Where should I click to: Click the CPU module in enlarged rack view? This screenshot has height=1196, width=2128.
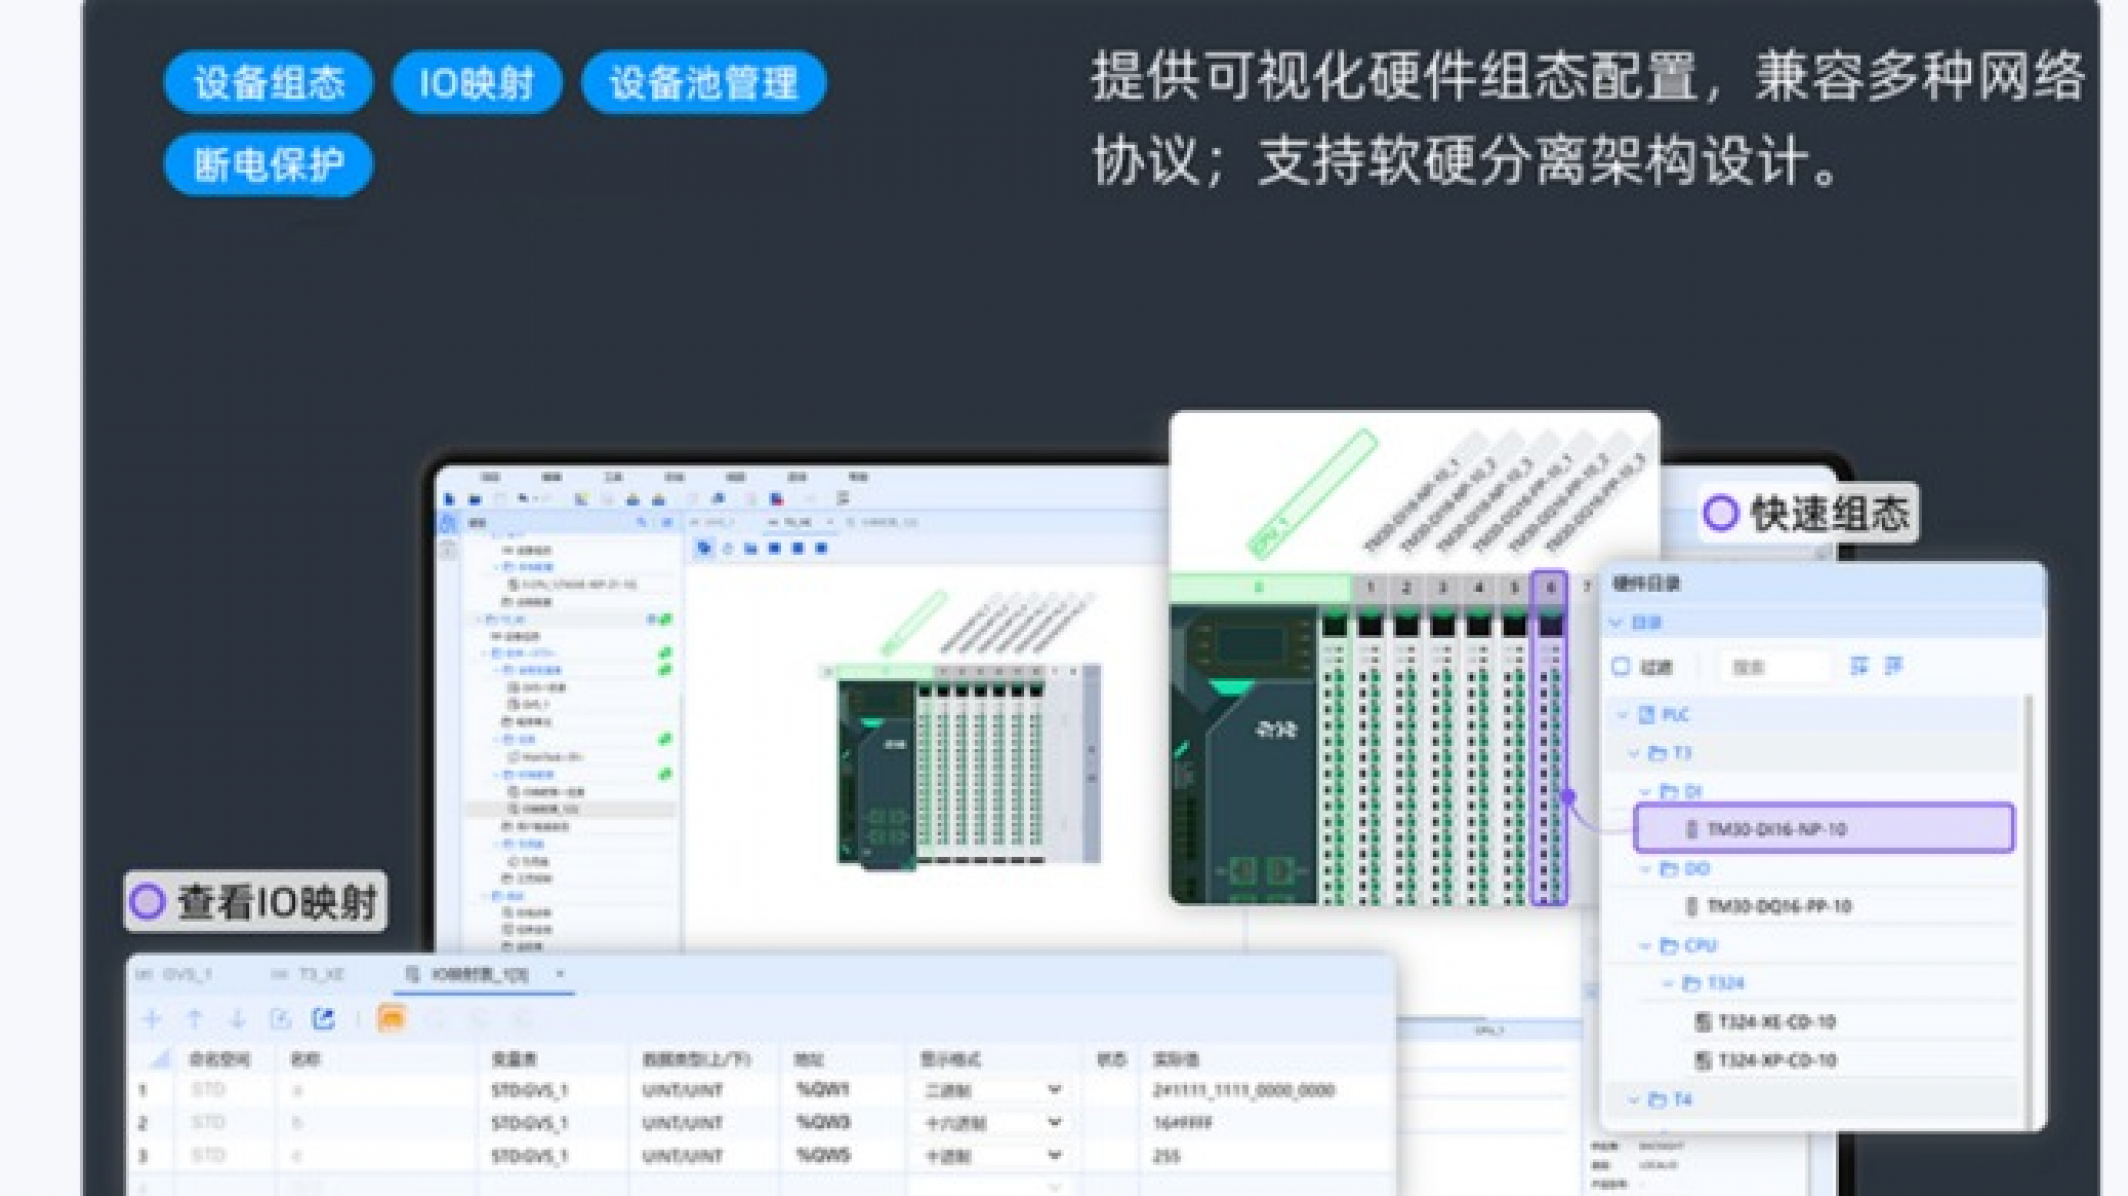click(x=1243, y=755)
